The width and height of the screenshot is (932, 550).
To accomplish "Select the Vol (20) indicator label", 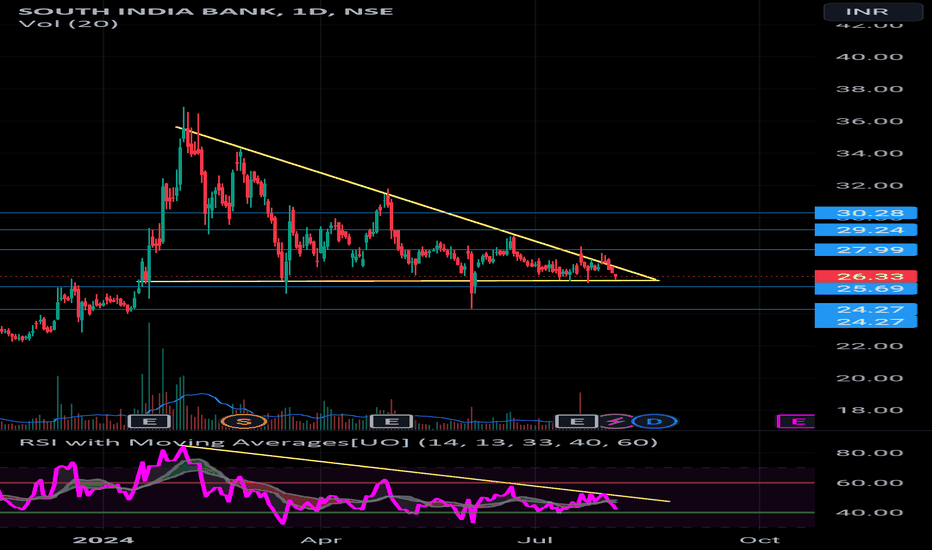I will click(x=68, y=24).
